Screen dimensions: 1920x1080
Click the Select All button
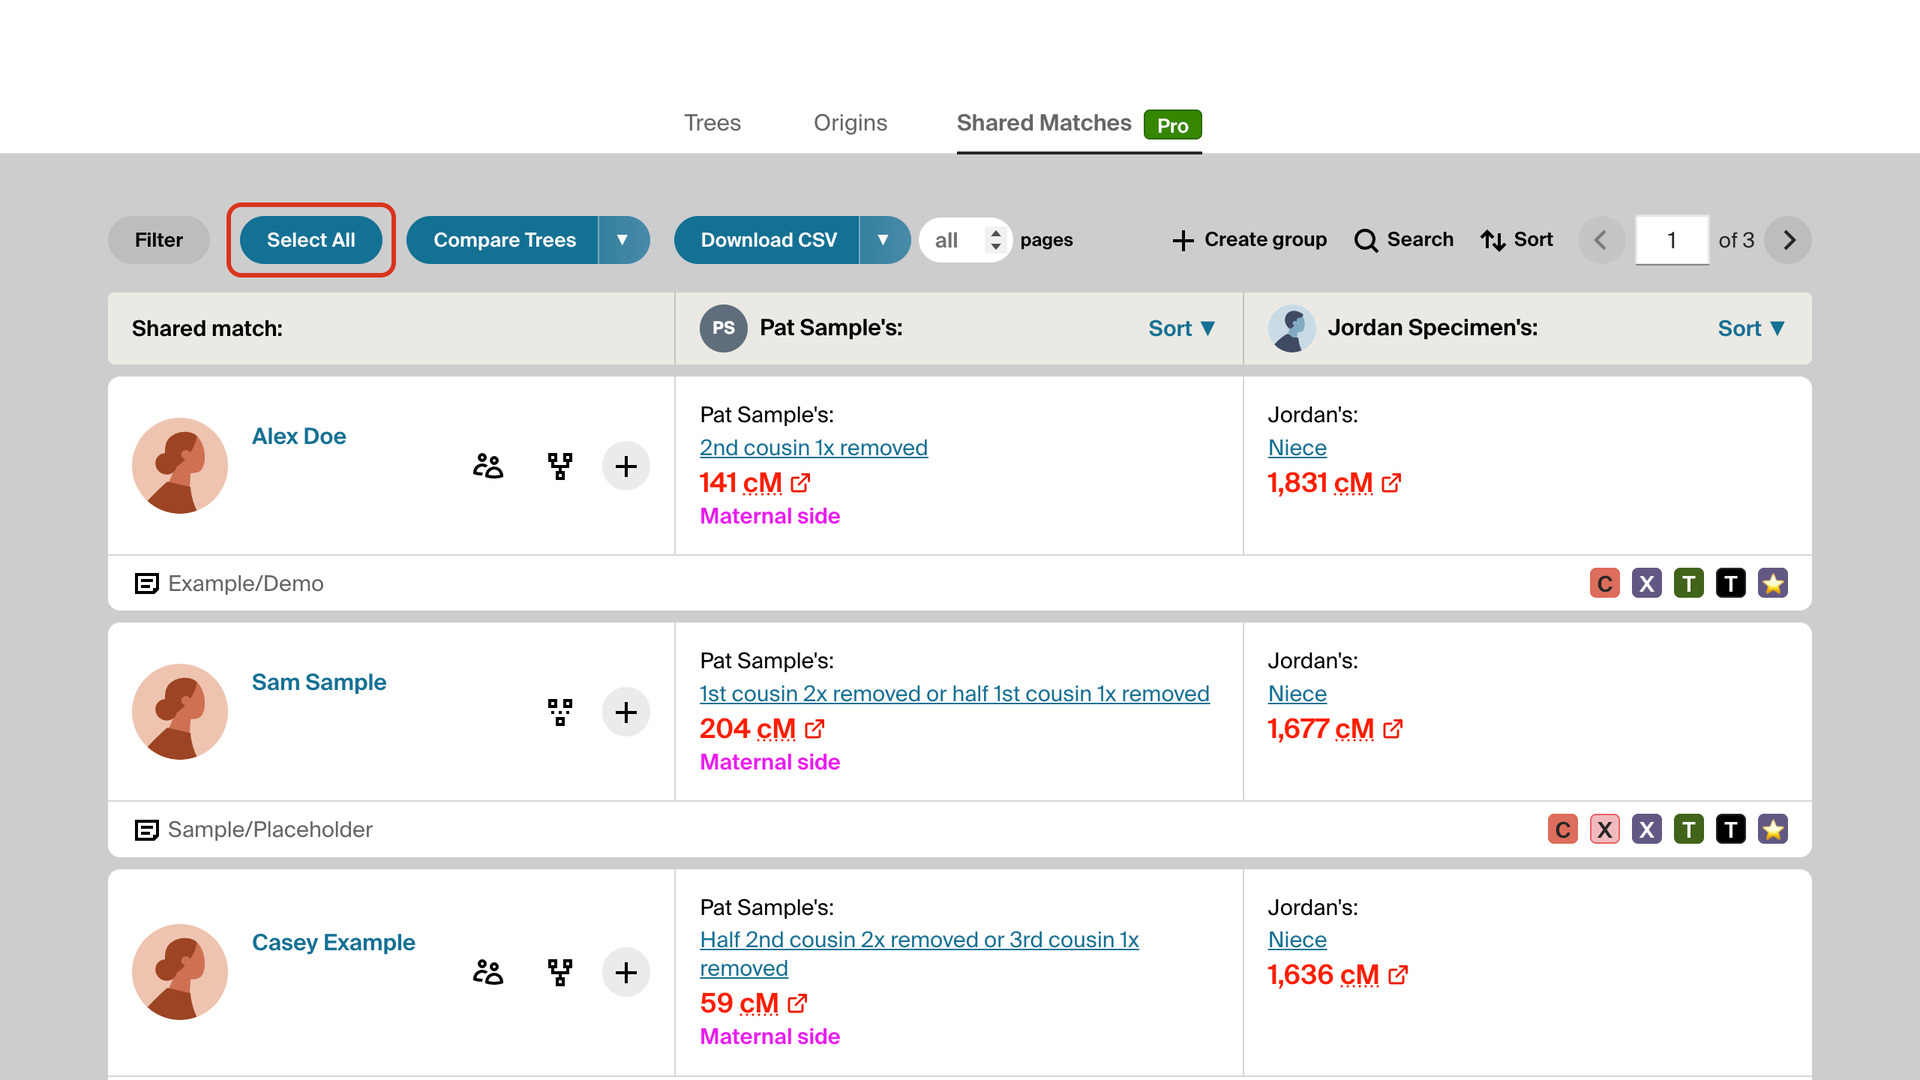311,240
